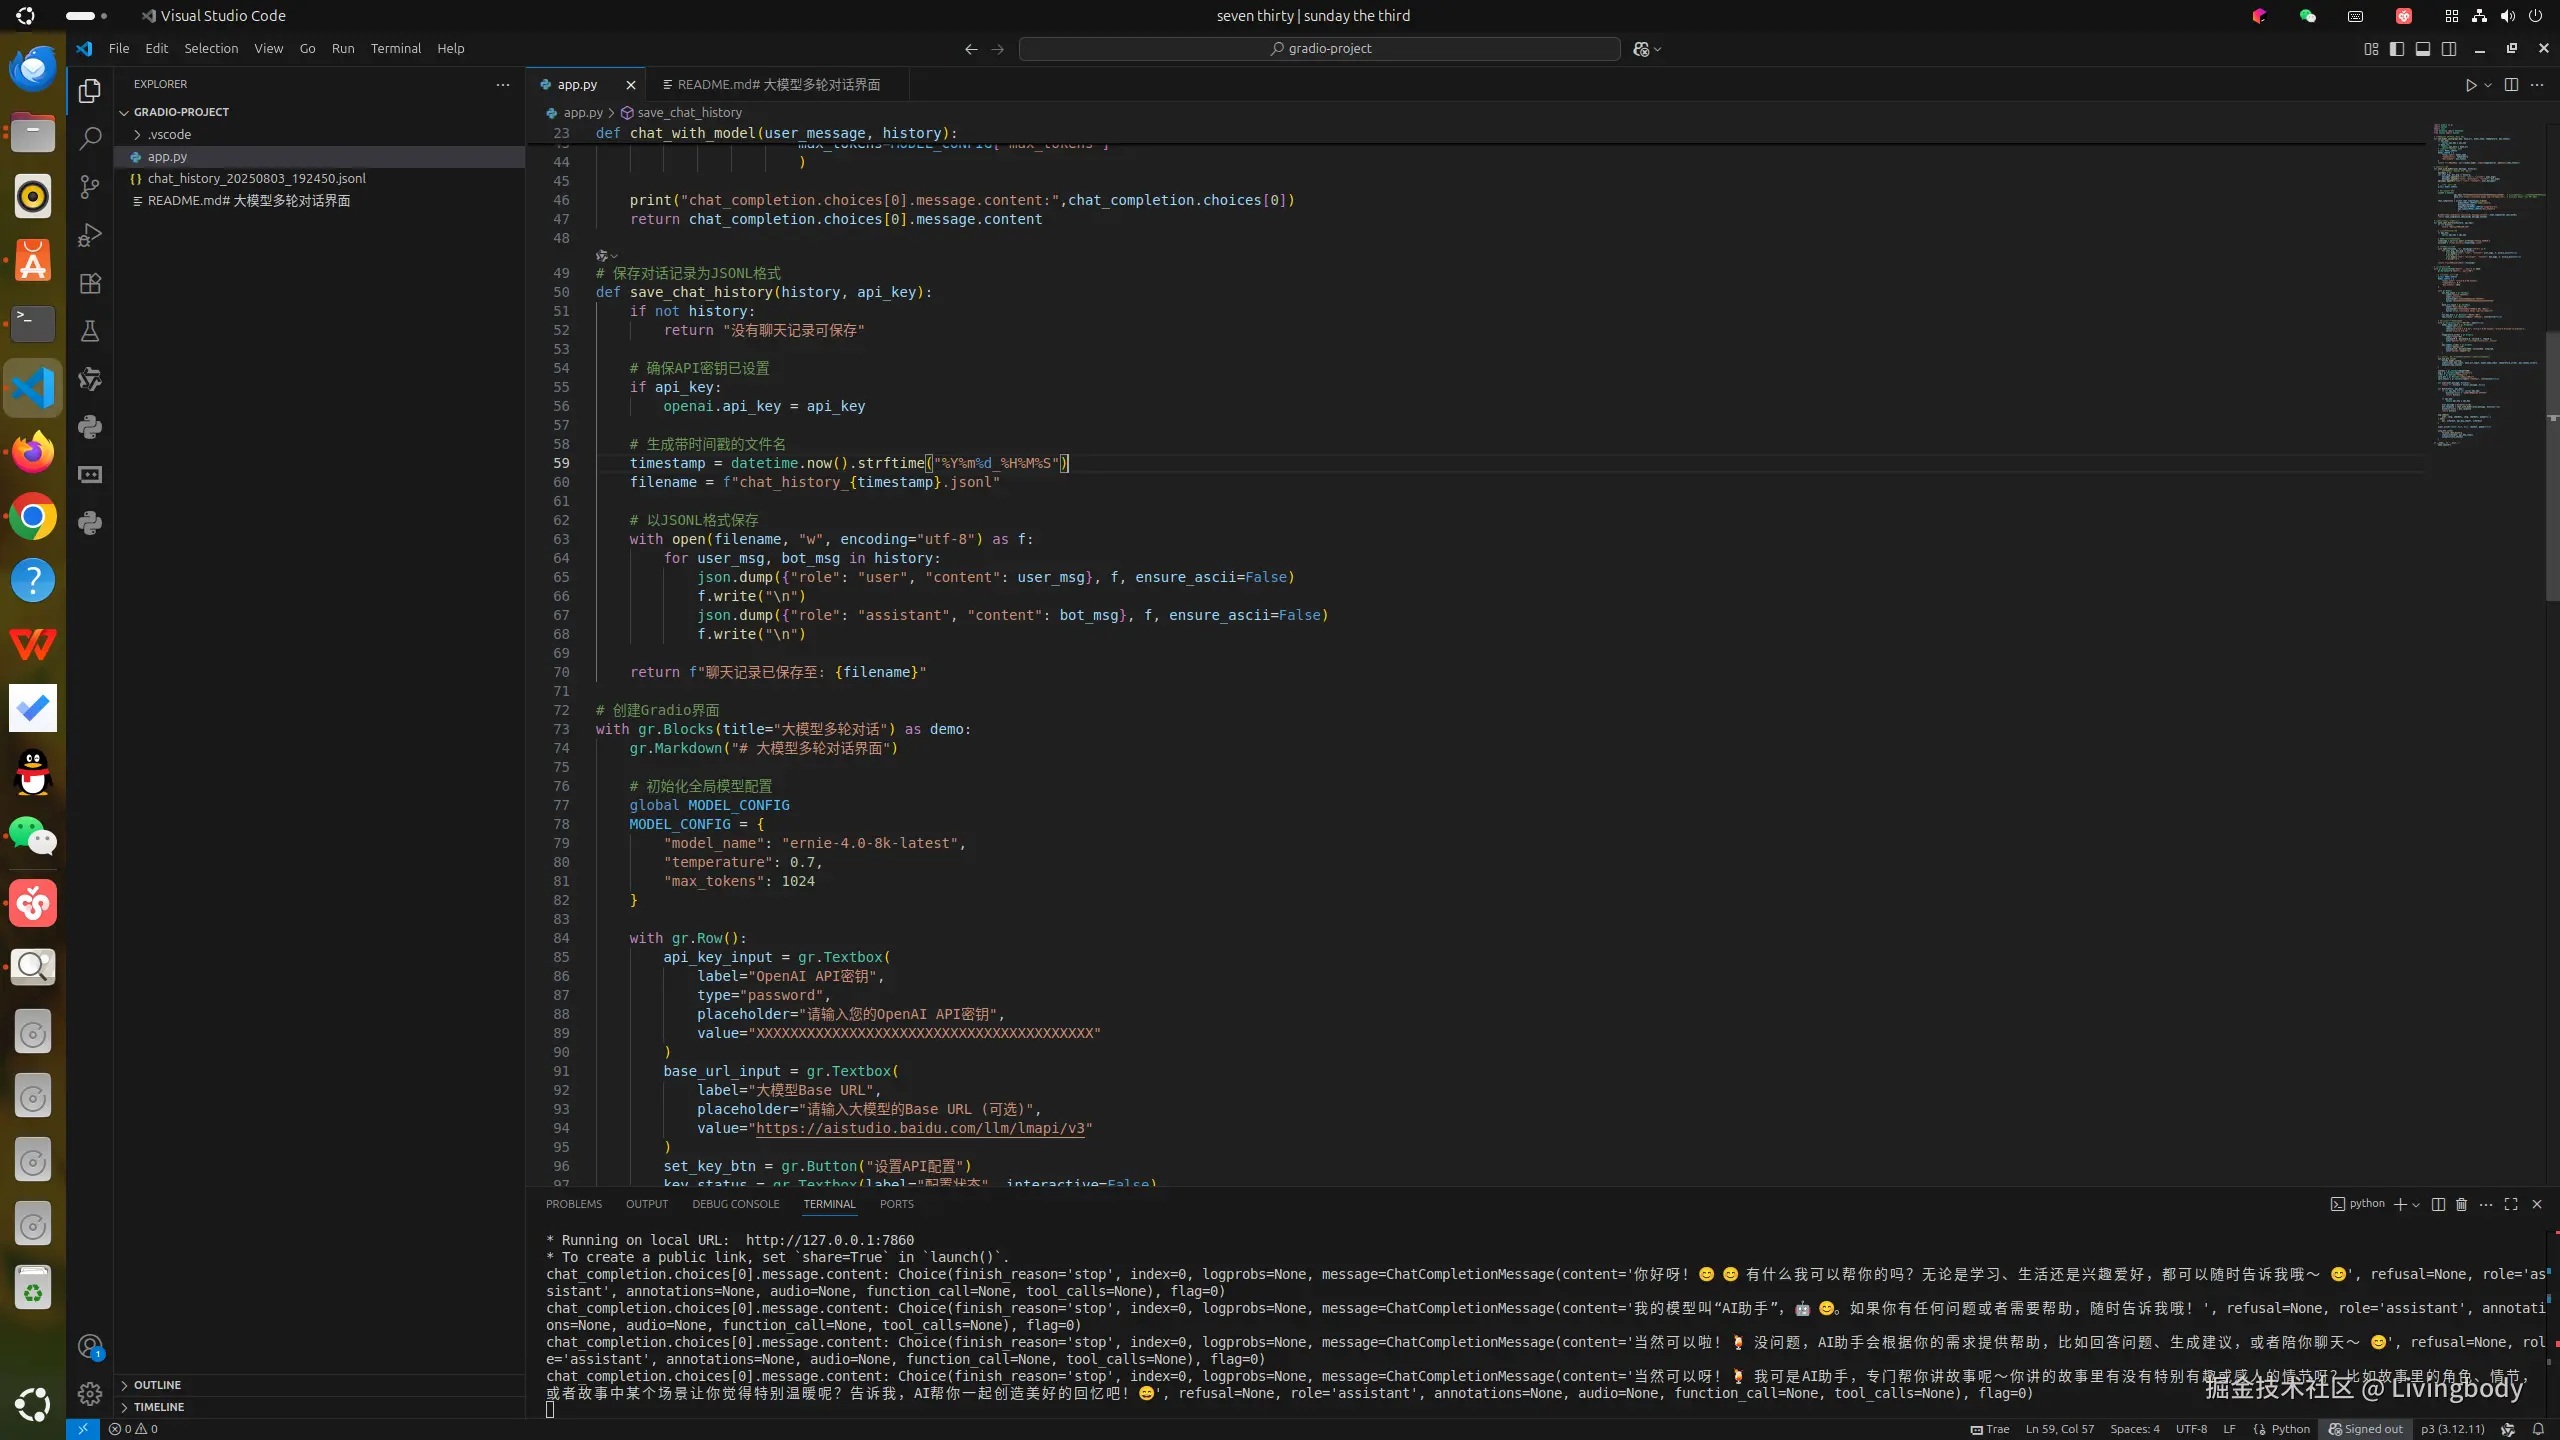Toggle the secondary side bar visibility
Viewport: 2560px width, 1440px height.
[2449, 48]
